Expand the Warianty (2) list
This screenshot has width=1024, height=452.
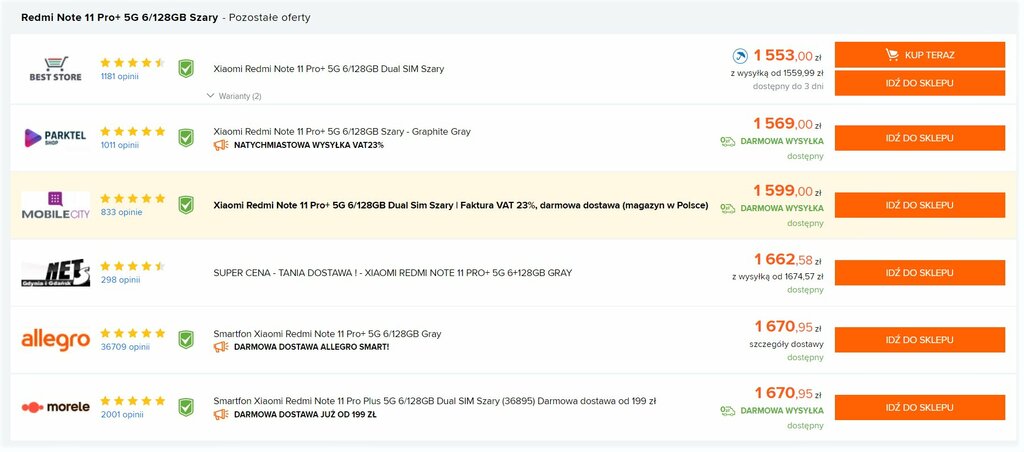234,96
